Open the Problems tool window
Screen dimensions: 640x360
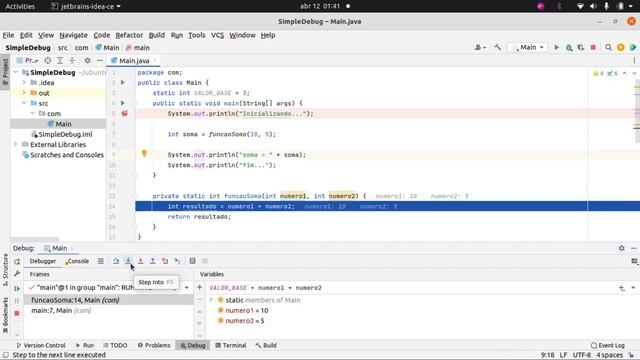point(154,345)
